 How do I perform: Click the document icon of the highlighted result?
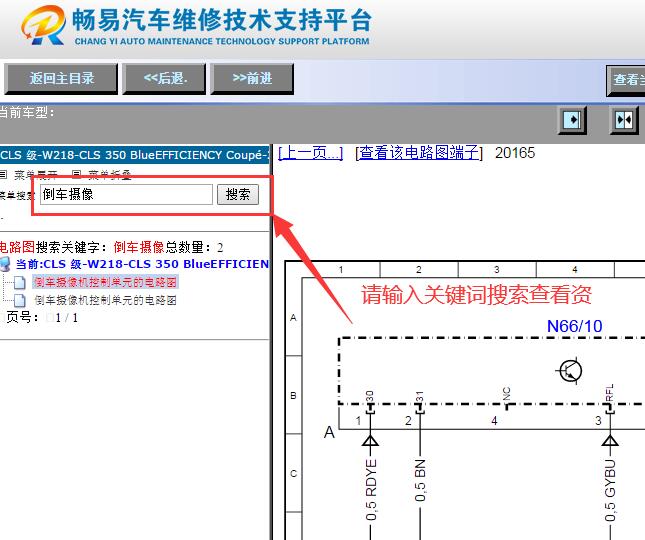pyautogui.click(x=20, y=283)
